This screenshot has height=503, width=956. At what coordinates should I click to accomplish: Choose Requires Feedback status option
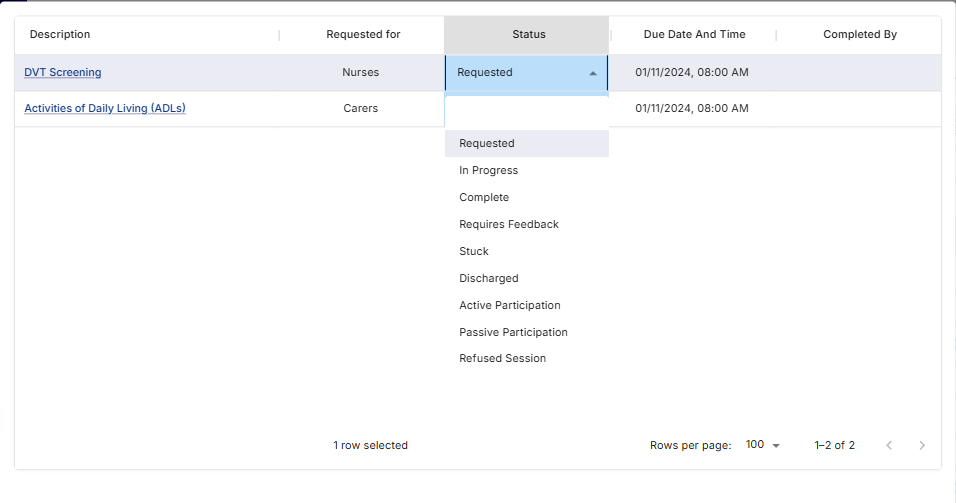click(x=509, y=224)
